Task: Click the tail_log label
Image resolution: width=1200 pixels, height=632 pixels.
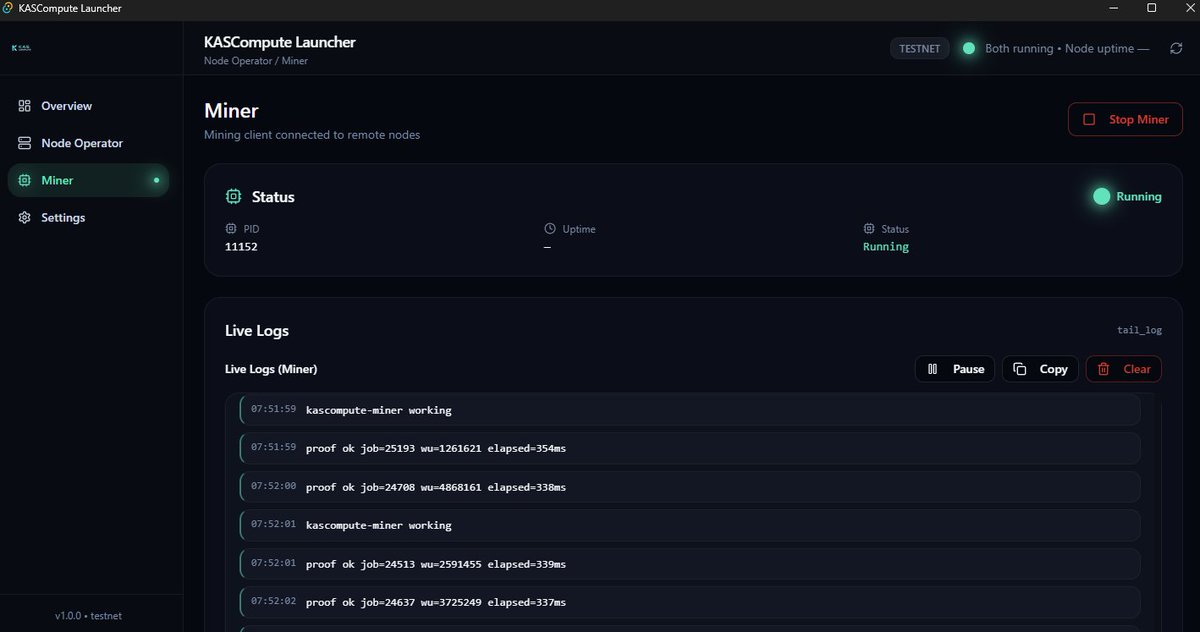Action: coord(1139,330)
